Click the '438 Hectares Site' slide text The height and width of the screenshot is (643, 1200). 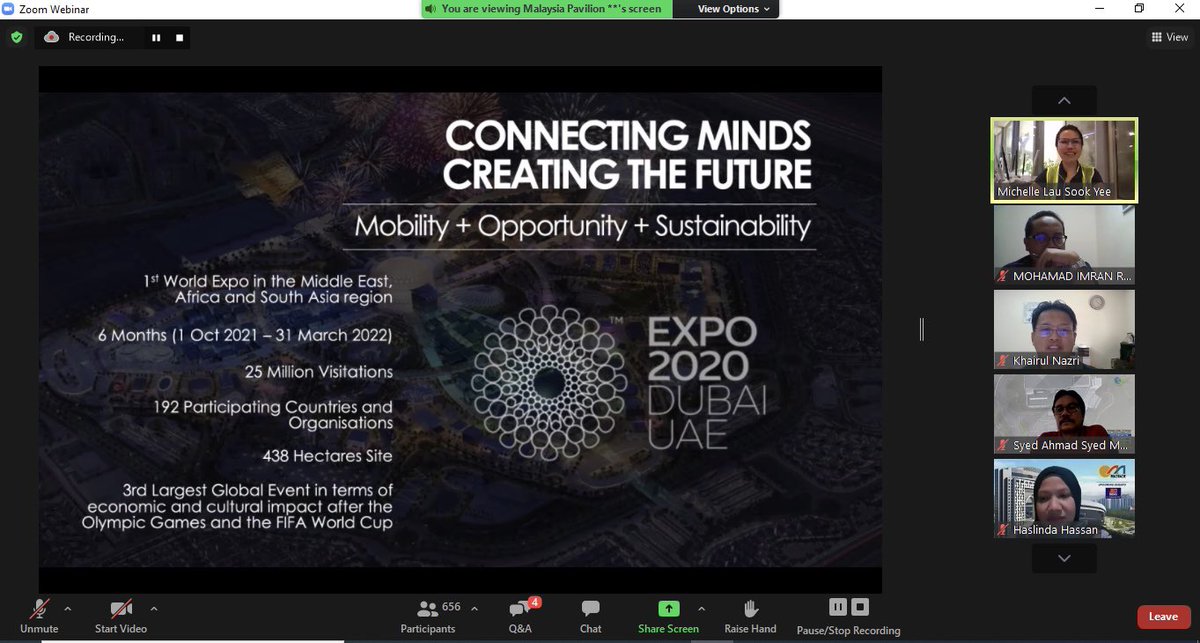click(x=327, y=456)
